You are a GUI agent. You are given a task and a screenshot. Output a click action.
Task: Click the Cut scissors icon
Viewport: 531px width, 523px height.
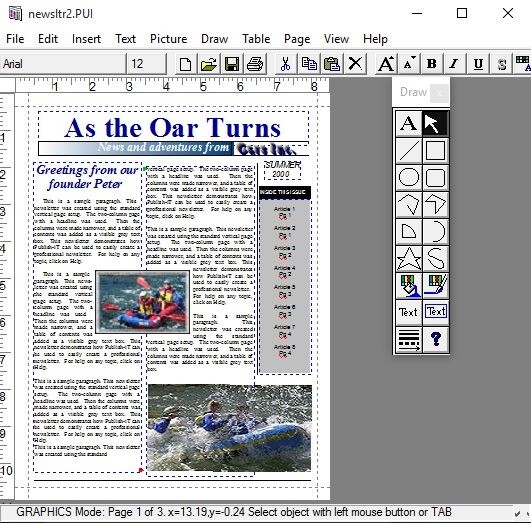click(285, 64)
